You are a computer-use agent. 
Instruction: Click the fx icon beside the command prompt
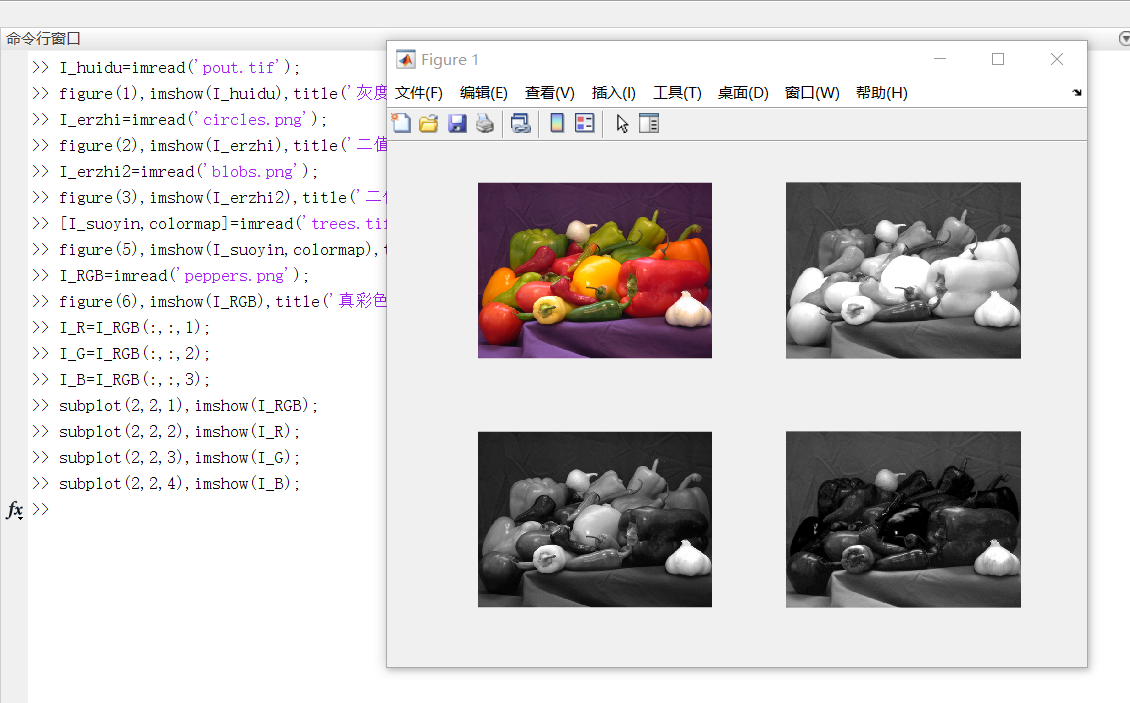14,510
